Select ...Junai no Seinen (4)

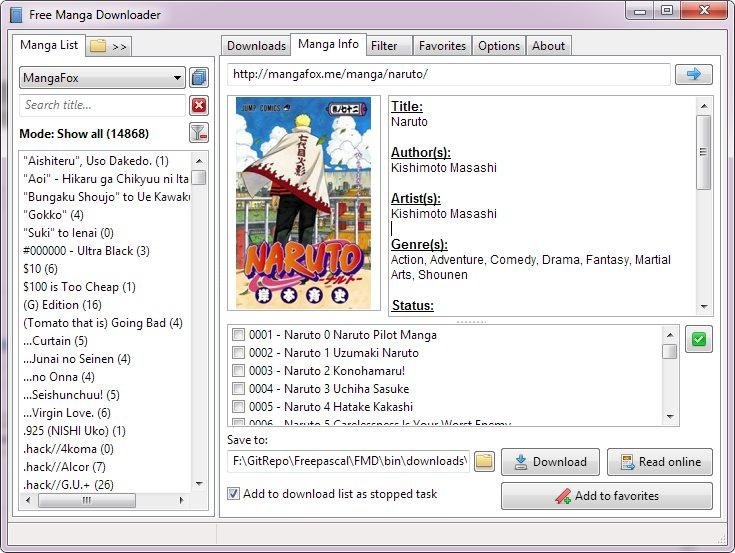77,359
